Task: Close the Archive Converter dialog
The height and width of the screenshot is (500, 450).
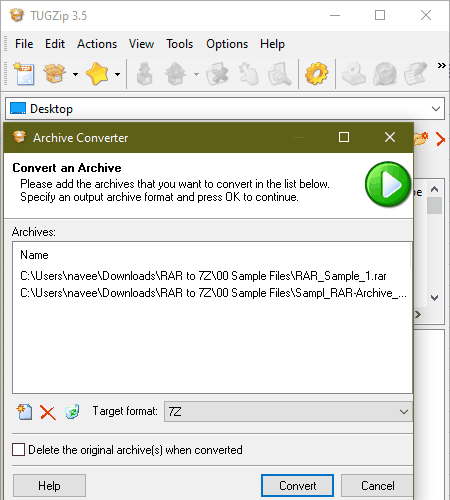Action: 390,137
